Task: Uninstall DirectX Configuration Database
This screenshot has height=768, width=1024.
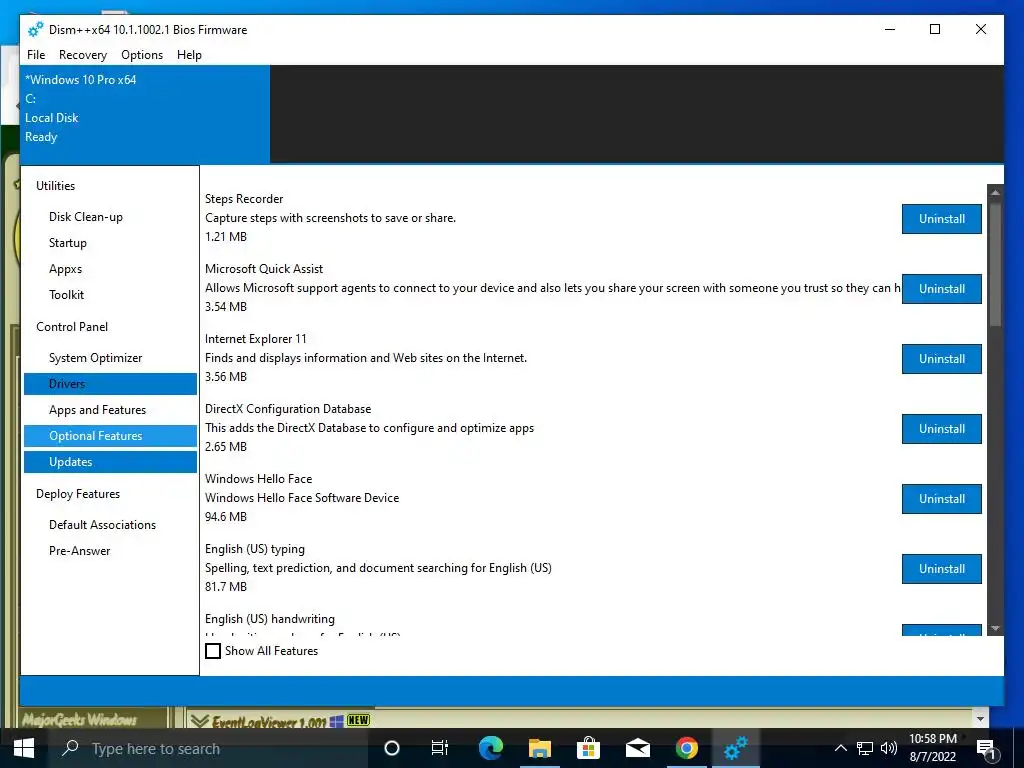Action: [942, 429]
